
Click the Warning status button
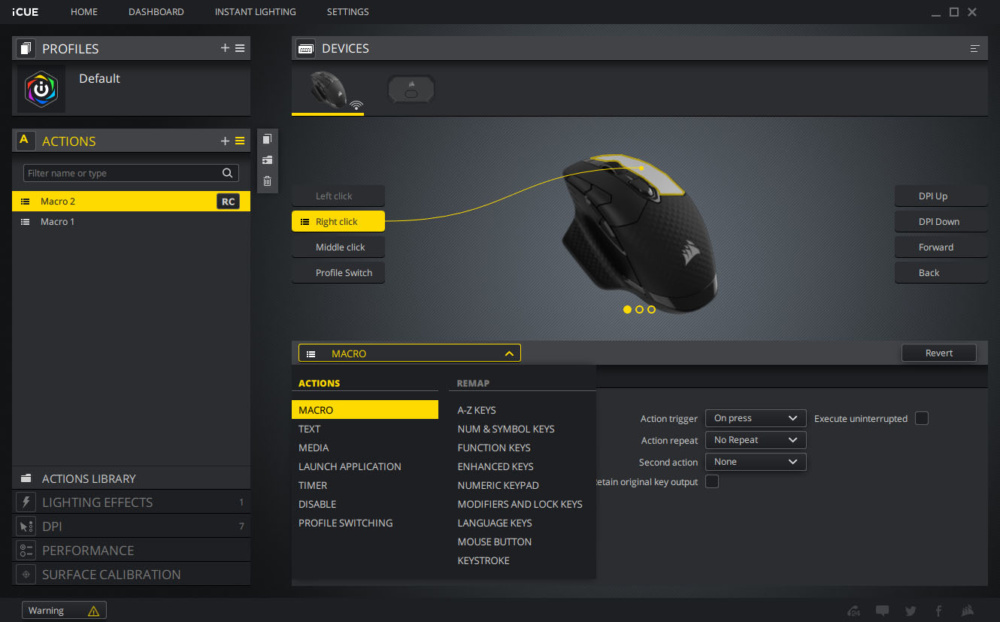coord(64,611)
